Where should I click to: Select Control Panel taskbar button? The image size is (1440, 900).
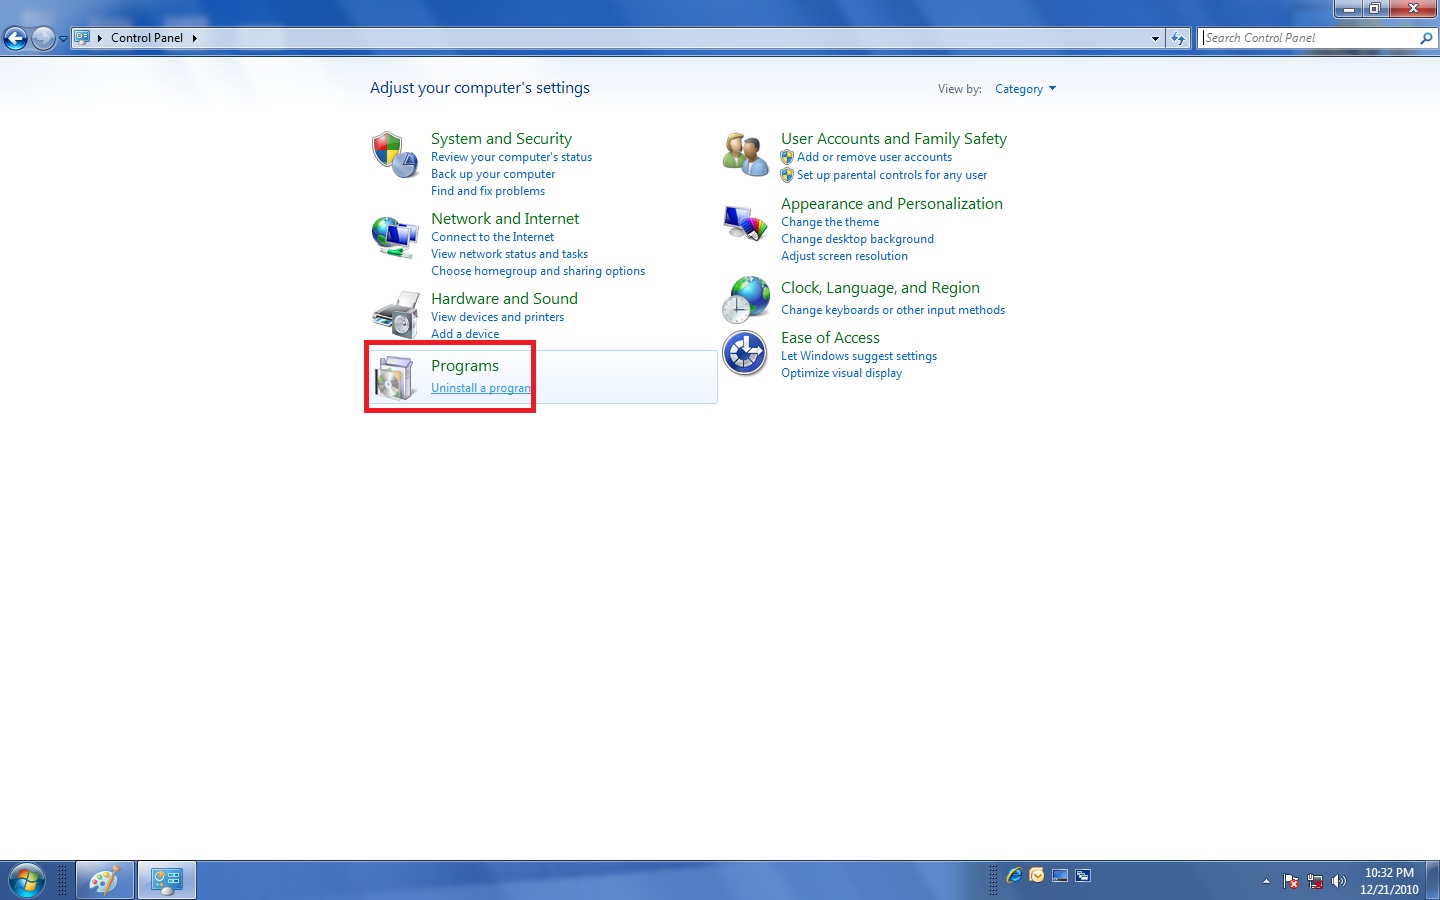coord(166,881)
